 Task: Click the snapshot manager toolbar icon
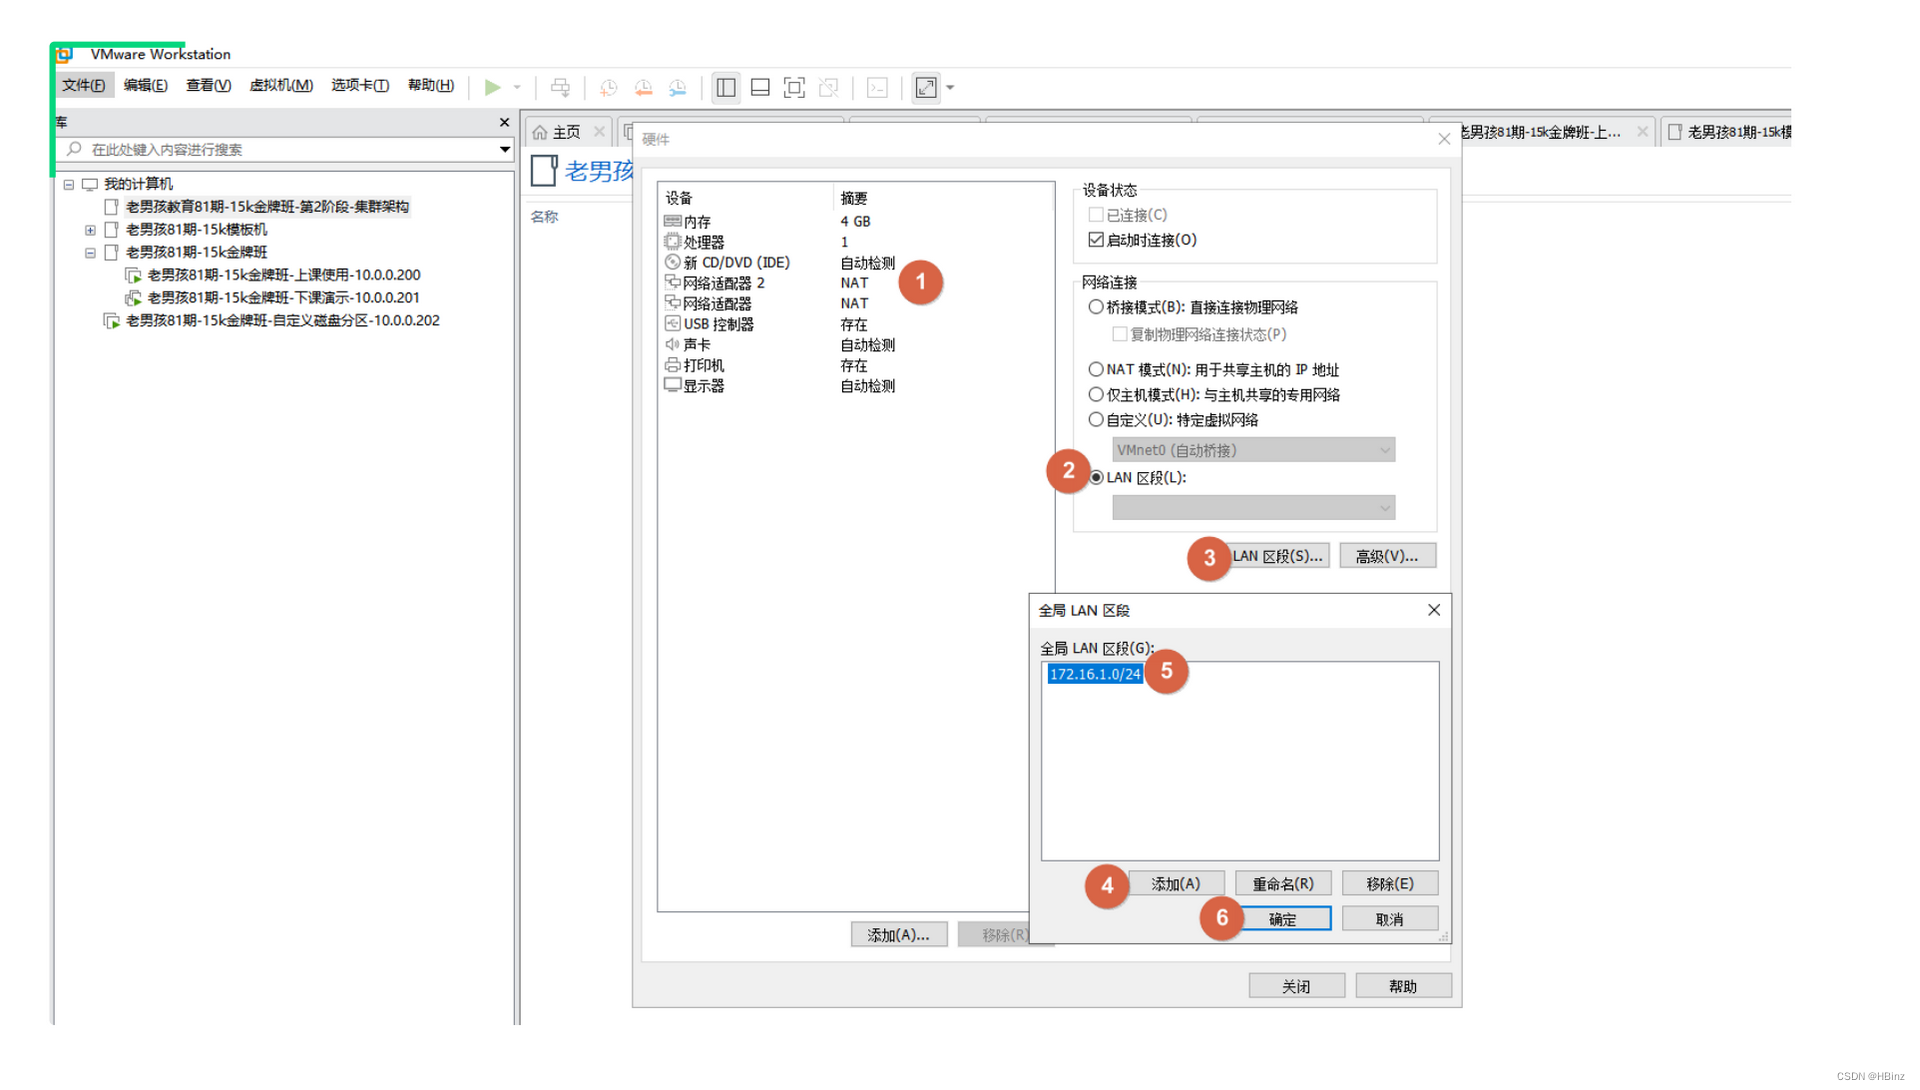(678, 87)
